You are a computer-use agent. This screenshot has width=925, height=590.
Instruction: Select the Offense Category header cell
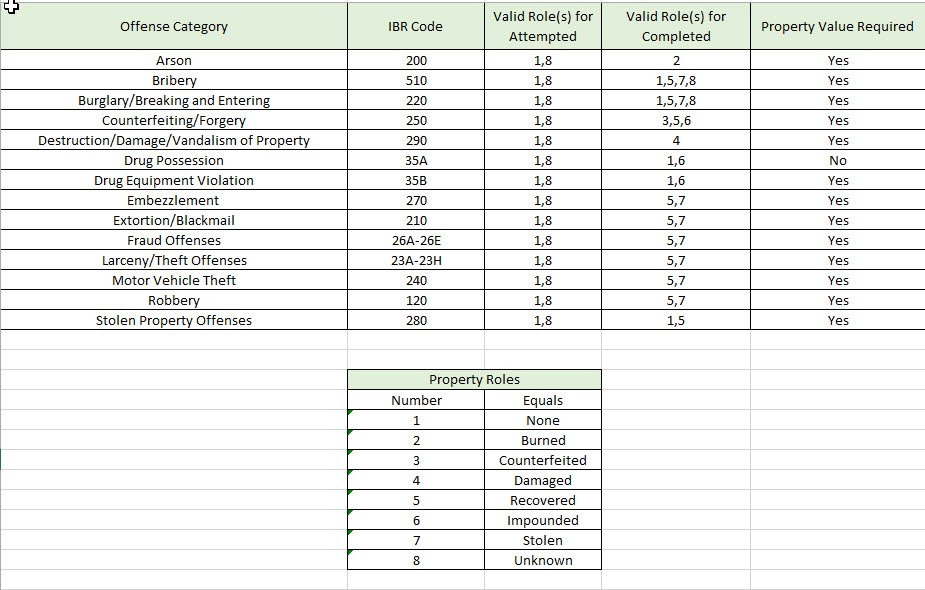(174, 27)
